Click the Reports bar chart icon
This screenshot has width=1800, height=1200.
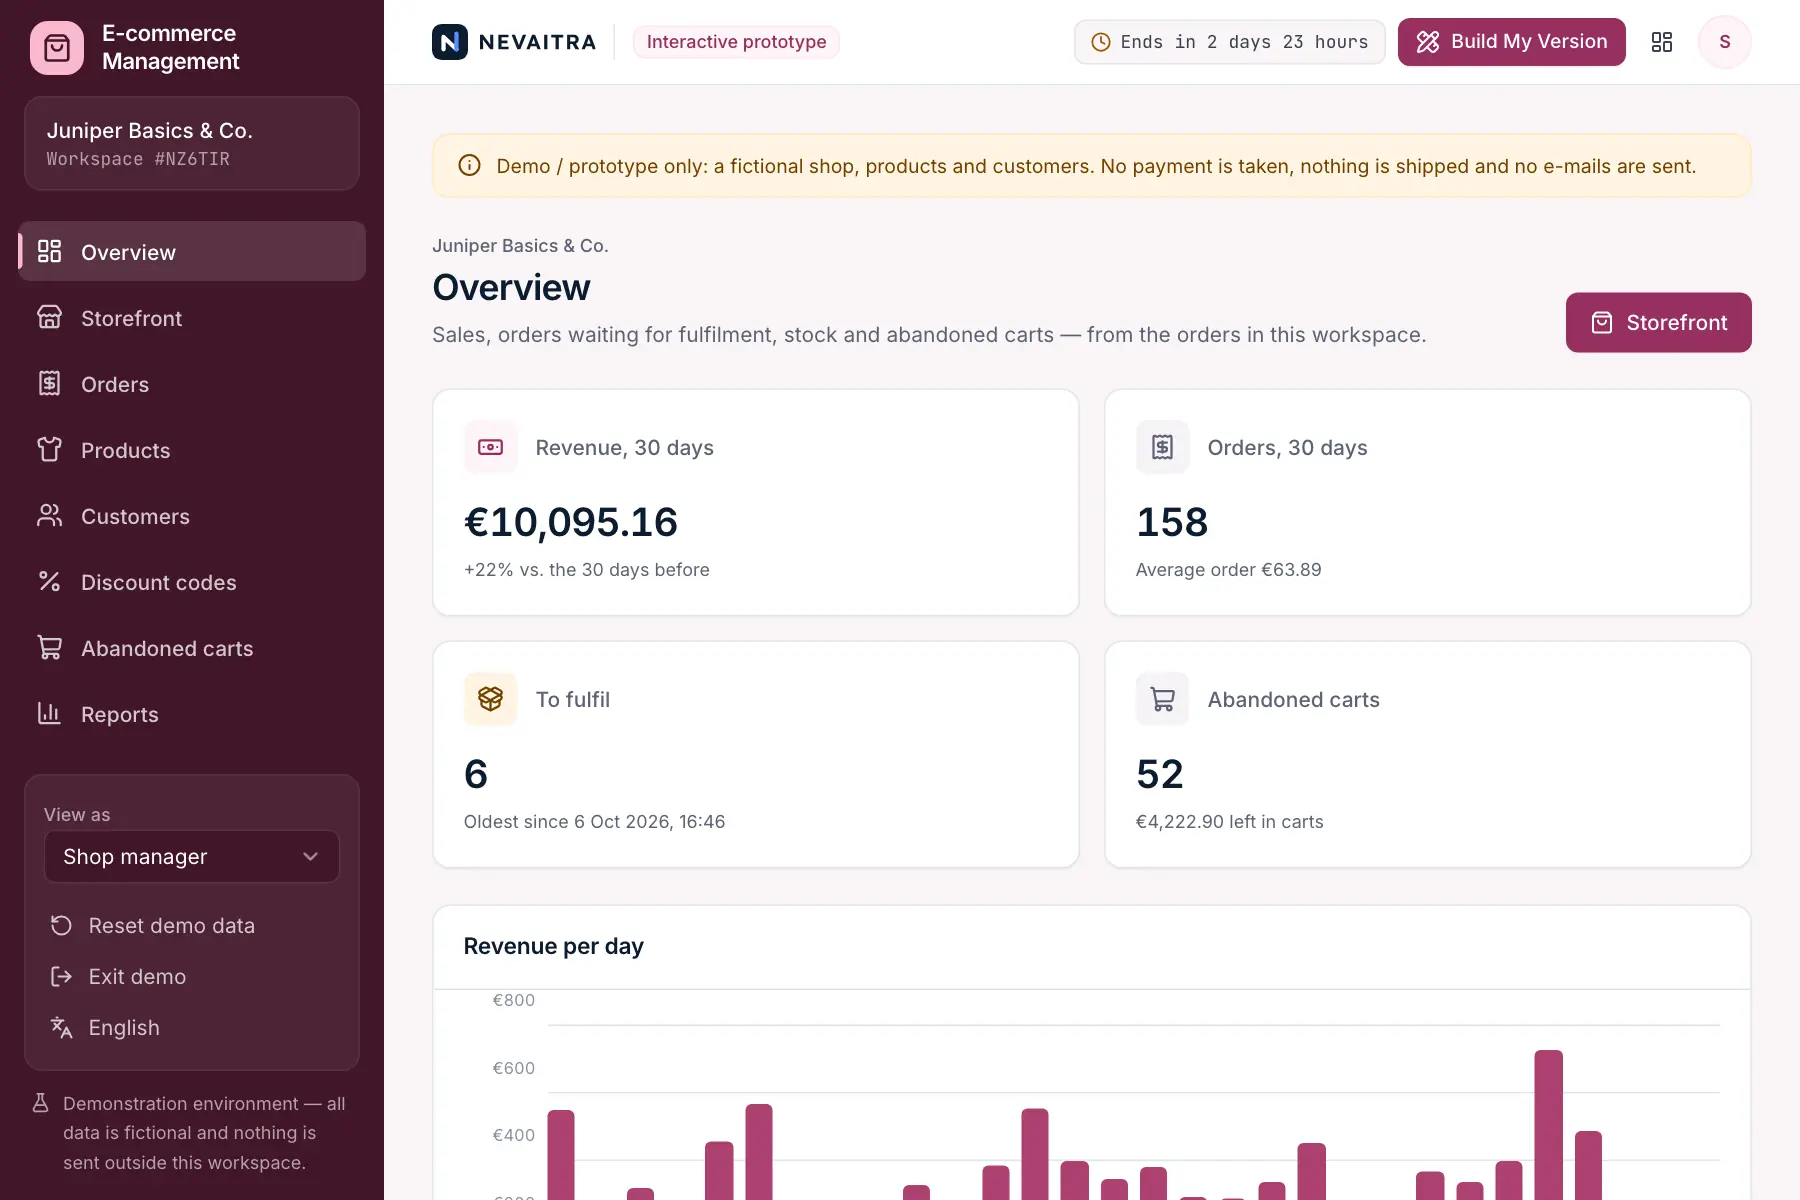(49, 713)
